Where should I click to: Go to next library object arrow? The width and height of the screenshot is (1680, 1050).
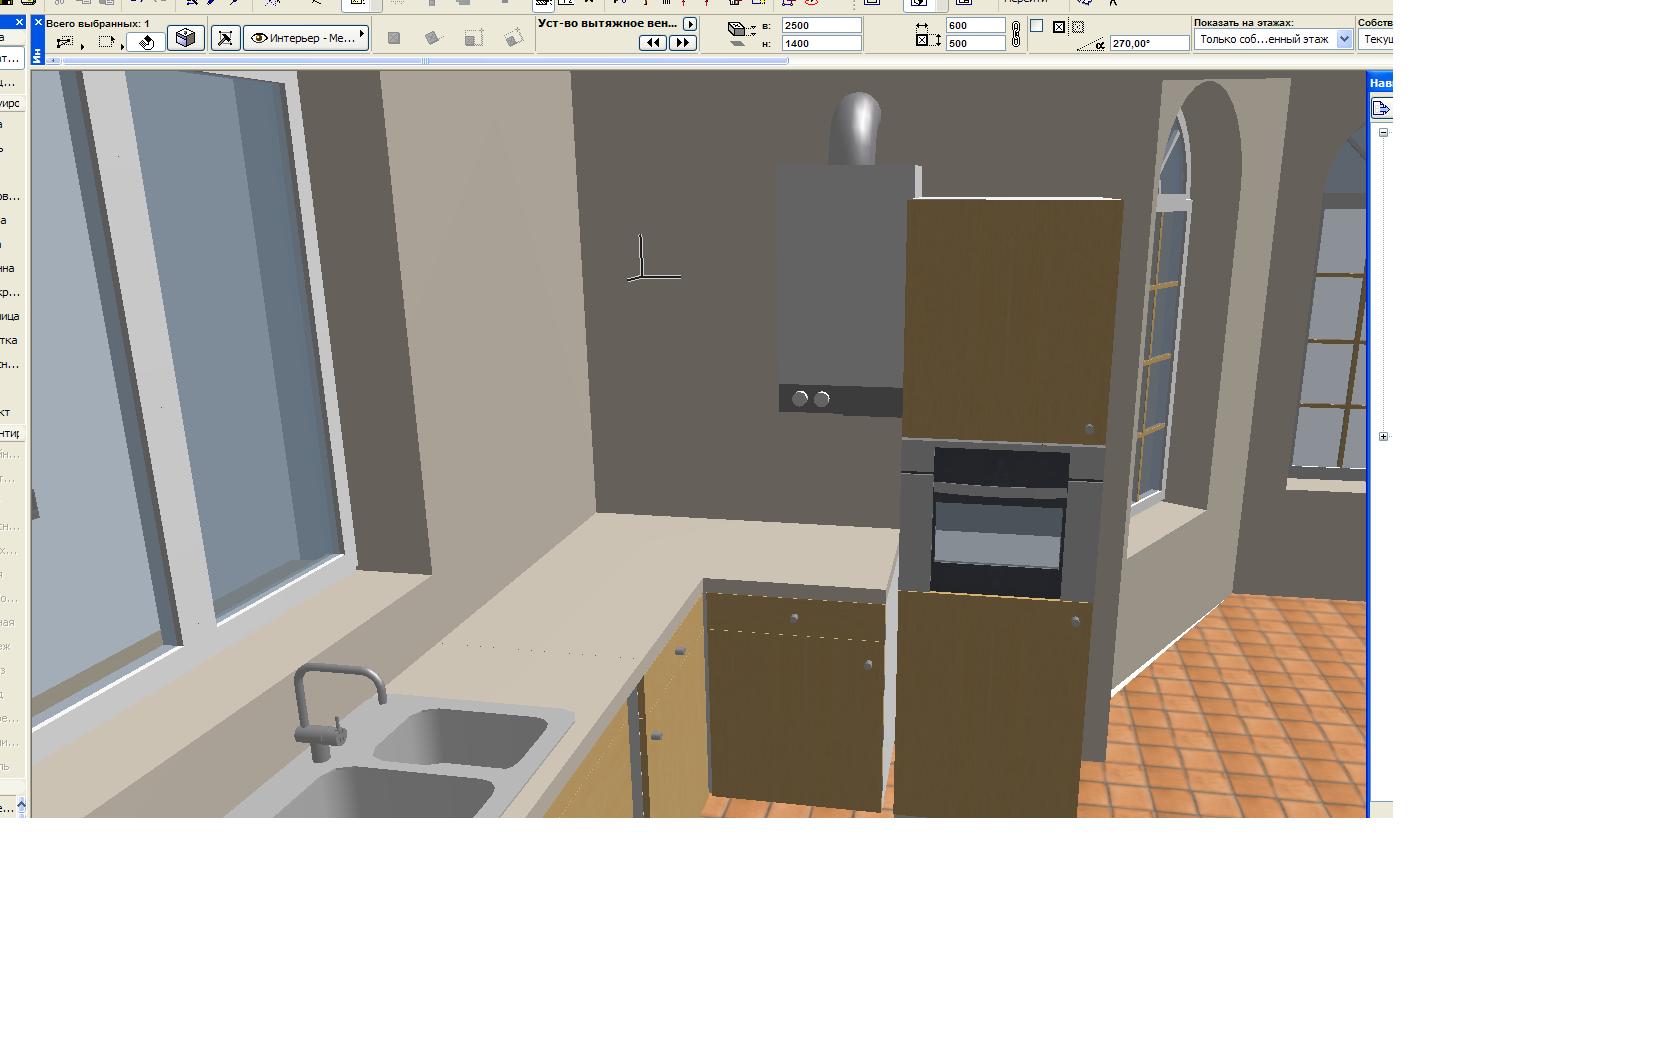[x=683, y=42]
